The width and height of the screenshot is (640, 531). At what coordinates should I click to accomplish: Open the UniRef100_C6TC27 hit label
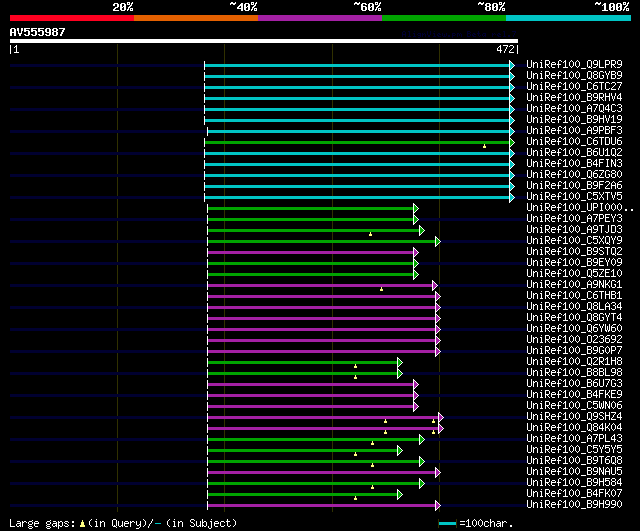pos(574,87)
